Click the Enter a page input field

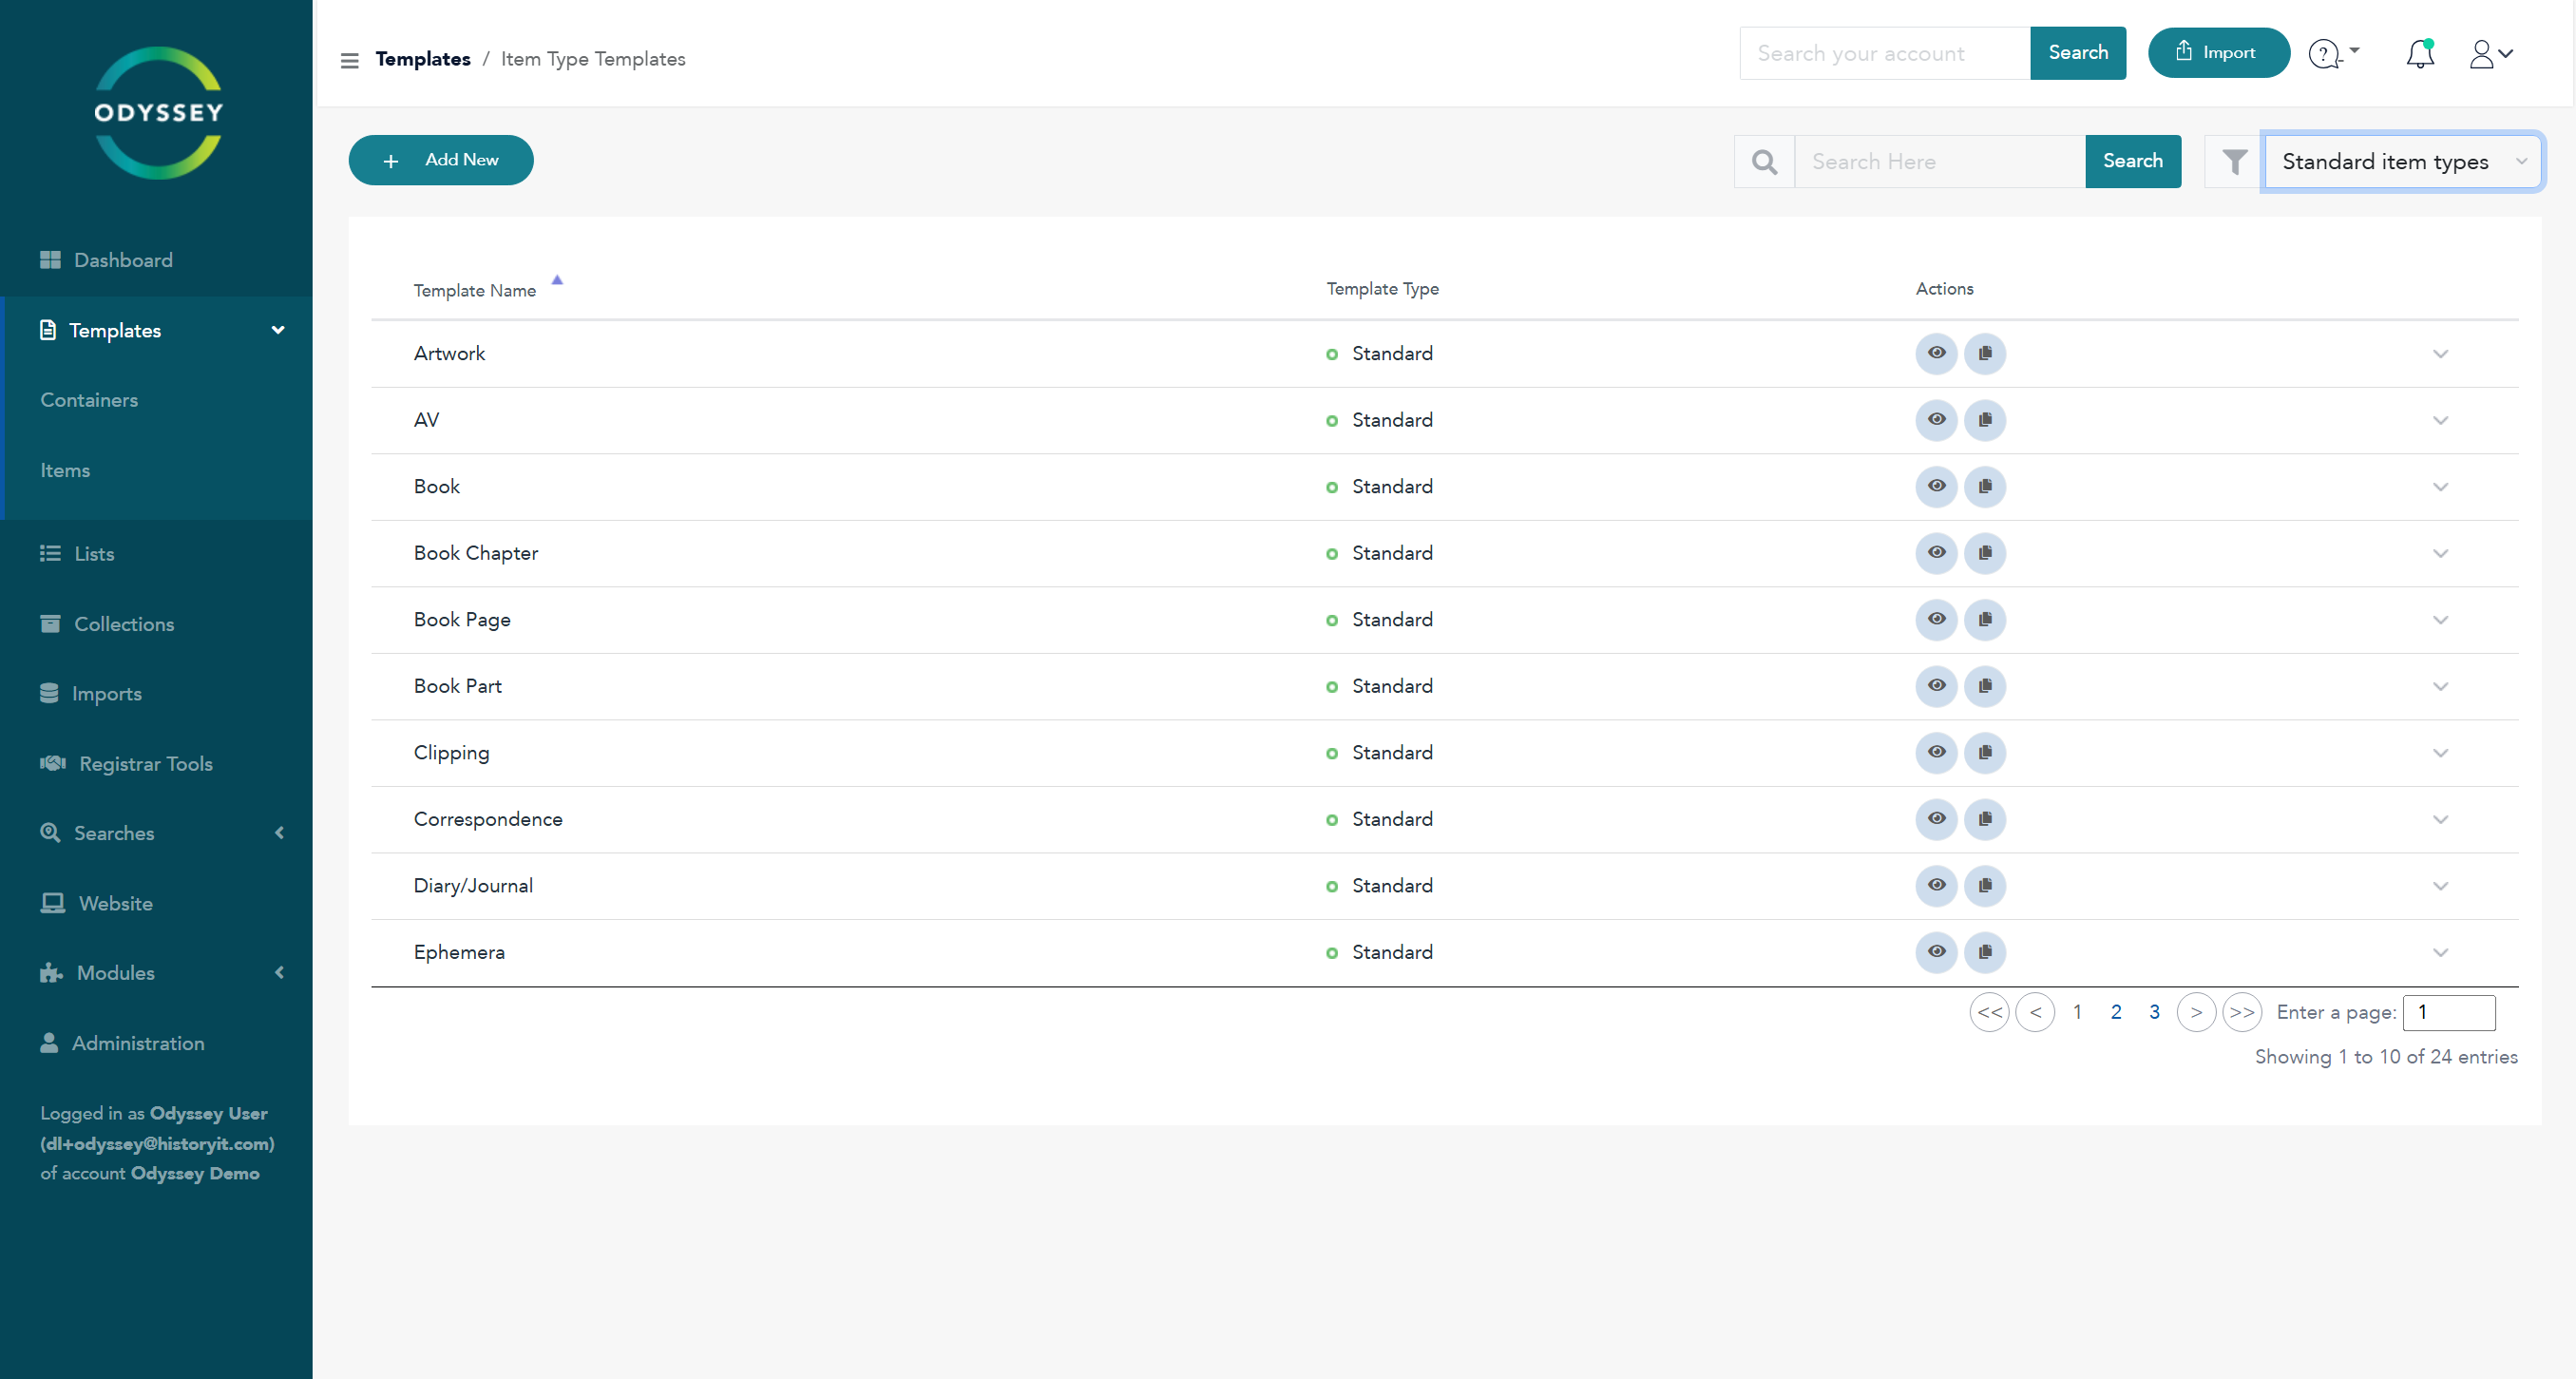2448,1012
